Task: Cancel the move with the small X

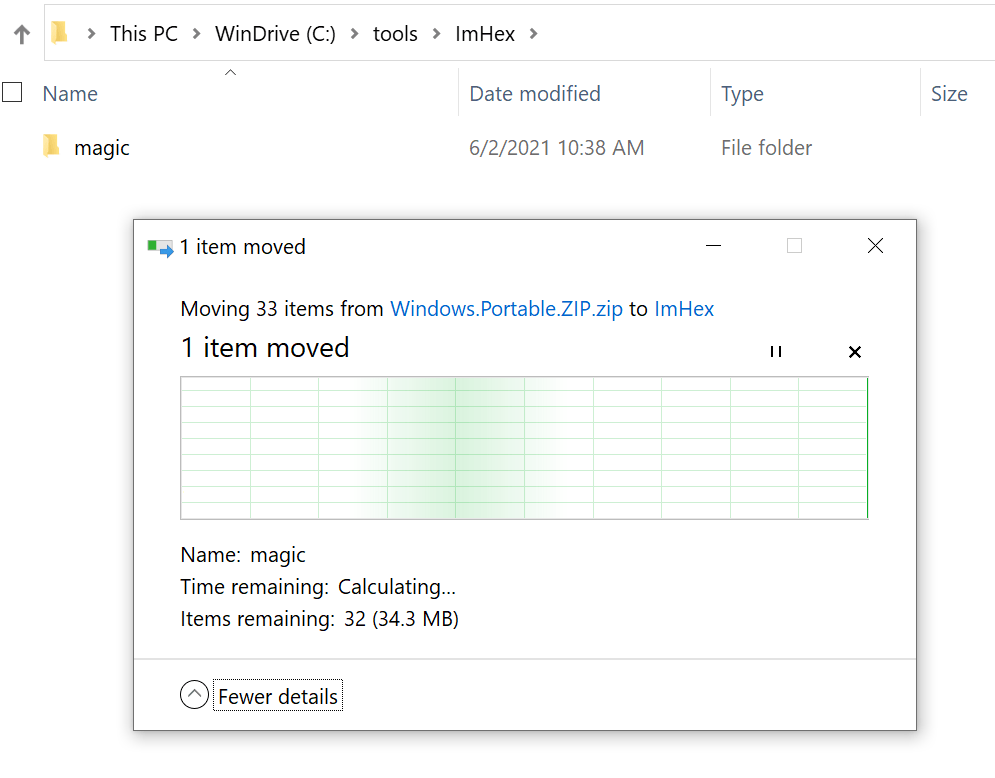Action: 855,352
